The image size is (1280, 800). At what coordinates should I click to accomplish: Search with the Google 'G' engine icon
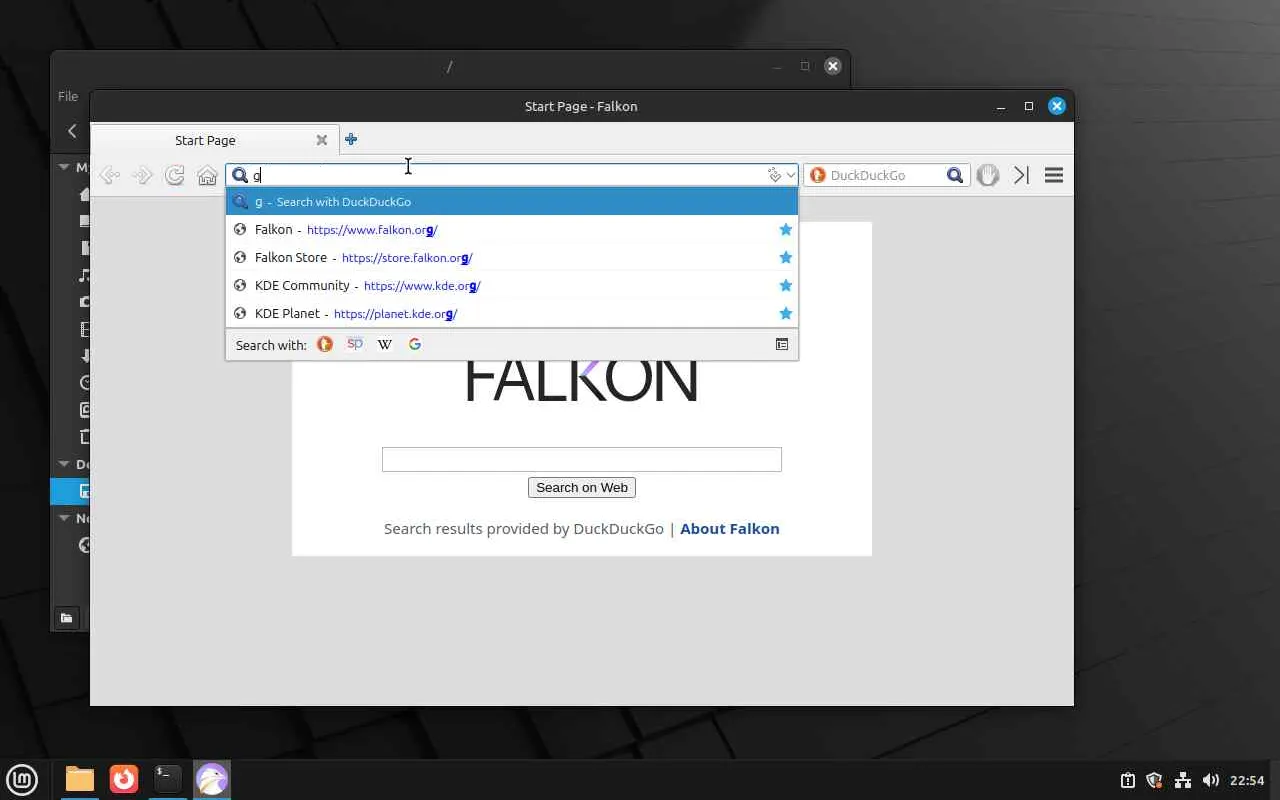415,344
